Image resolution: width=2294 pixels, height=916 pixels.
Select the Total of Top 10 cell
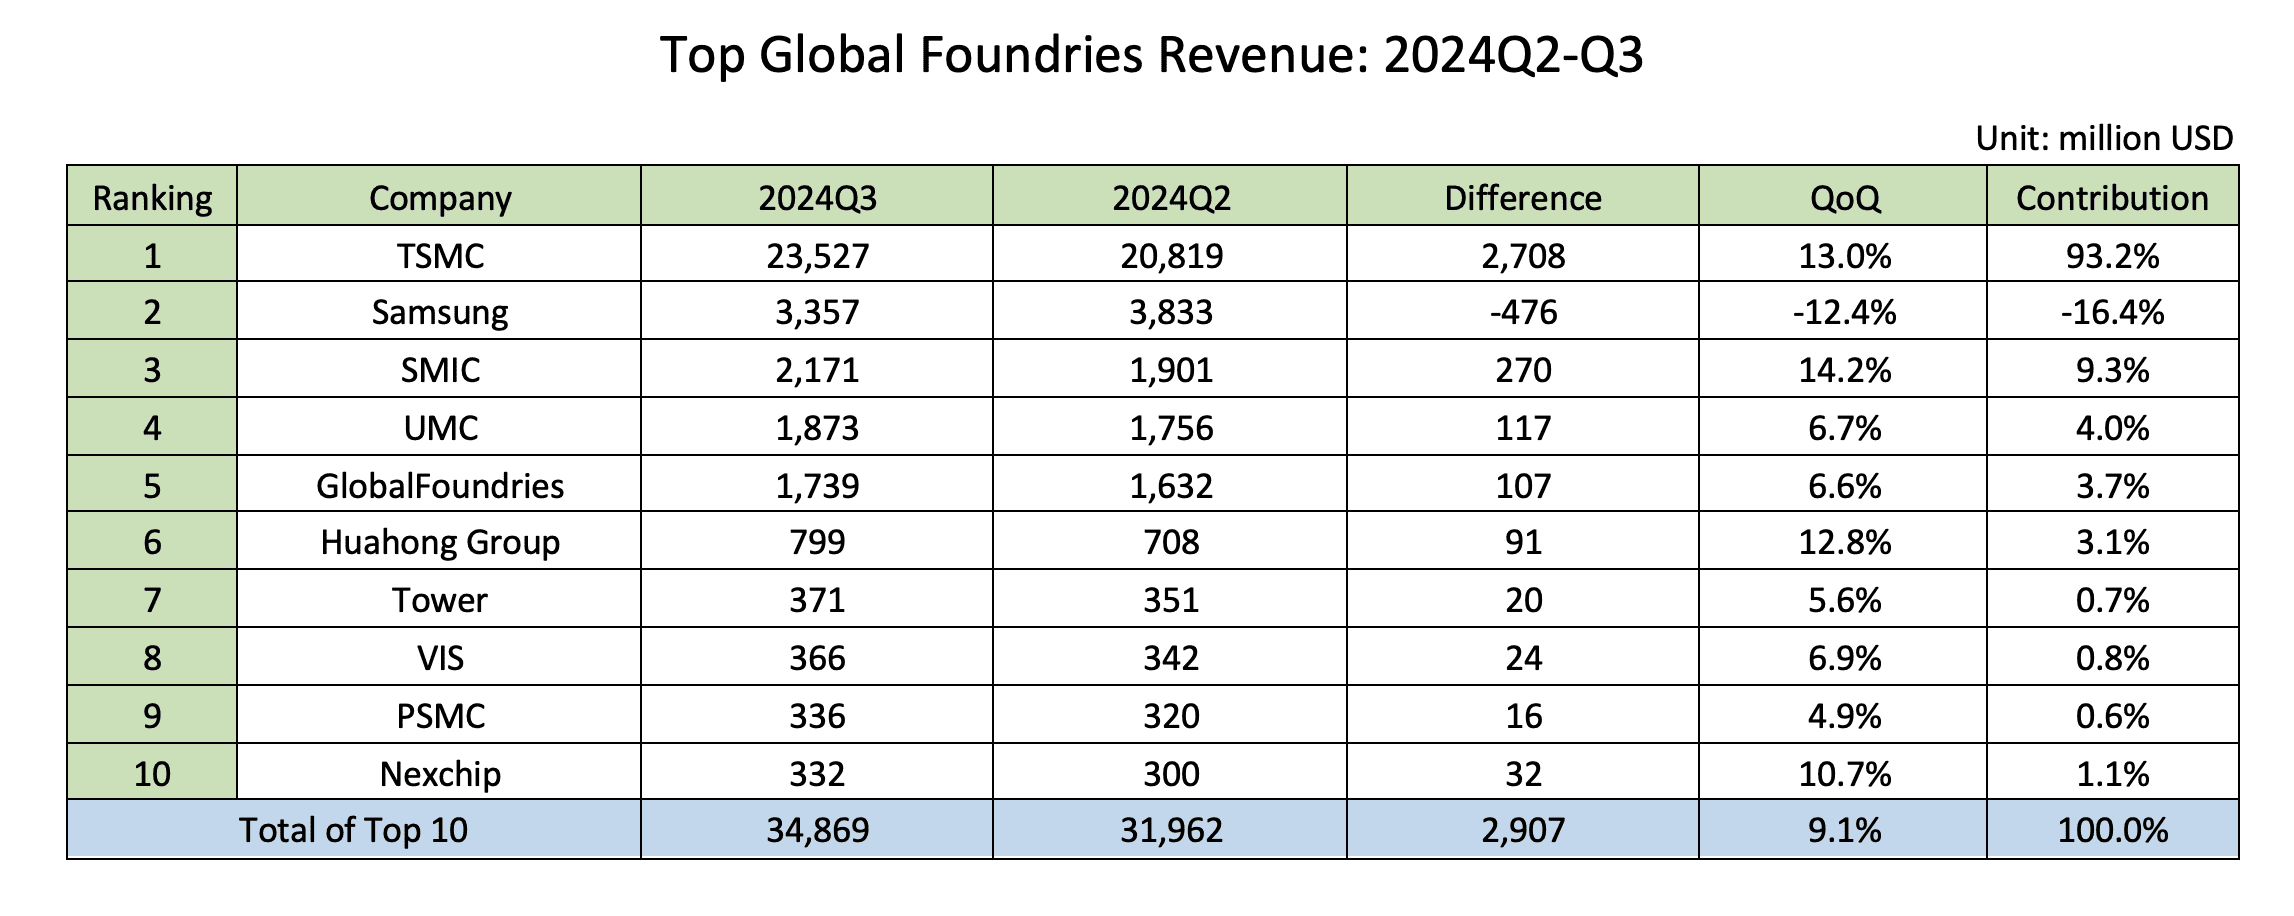(354, 829)
